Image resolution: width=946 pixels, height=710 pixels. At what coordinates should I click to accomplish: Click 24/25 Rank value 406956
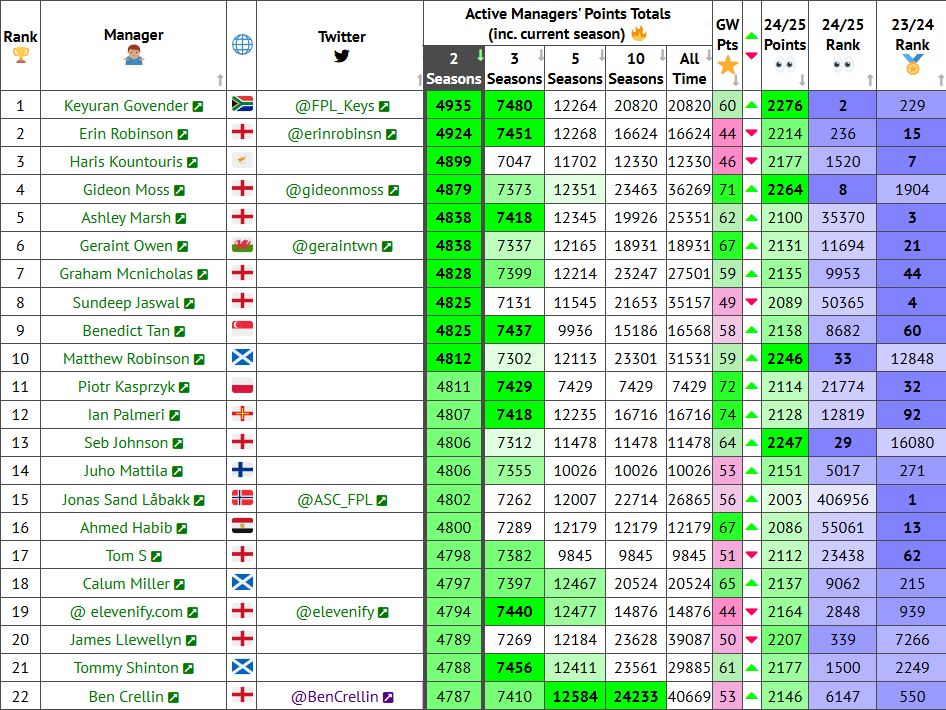843,500
